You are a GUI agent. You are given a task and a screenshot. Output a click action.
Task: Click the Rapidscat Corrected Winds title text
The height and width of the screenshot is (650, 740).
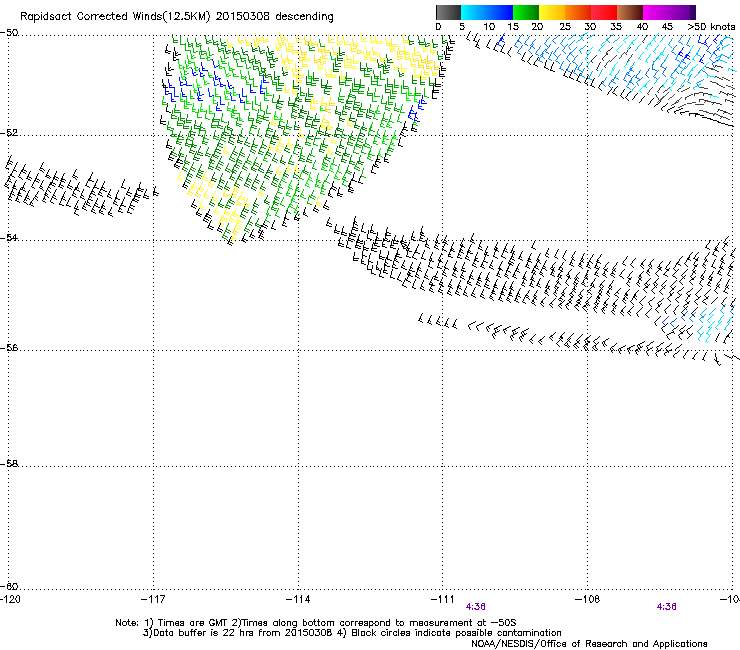[177, 17]
